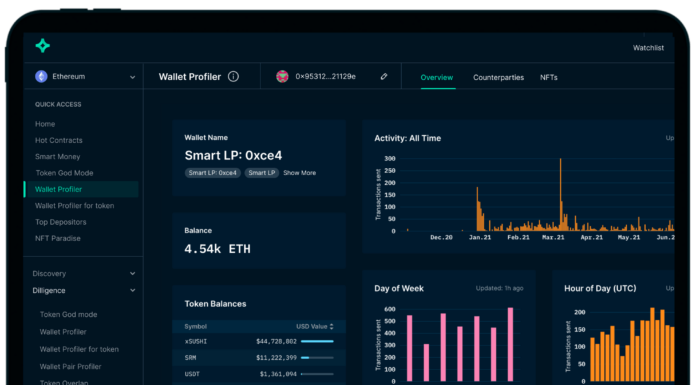Open Wallet Profiler under Diligence
Viewport: 696px width, 385px height.
[63, 332]
